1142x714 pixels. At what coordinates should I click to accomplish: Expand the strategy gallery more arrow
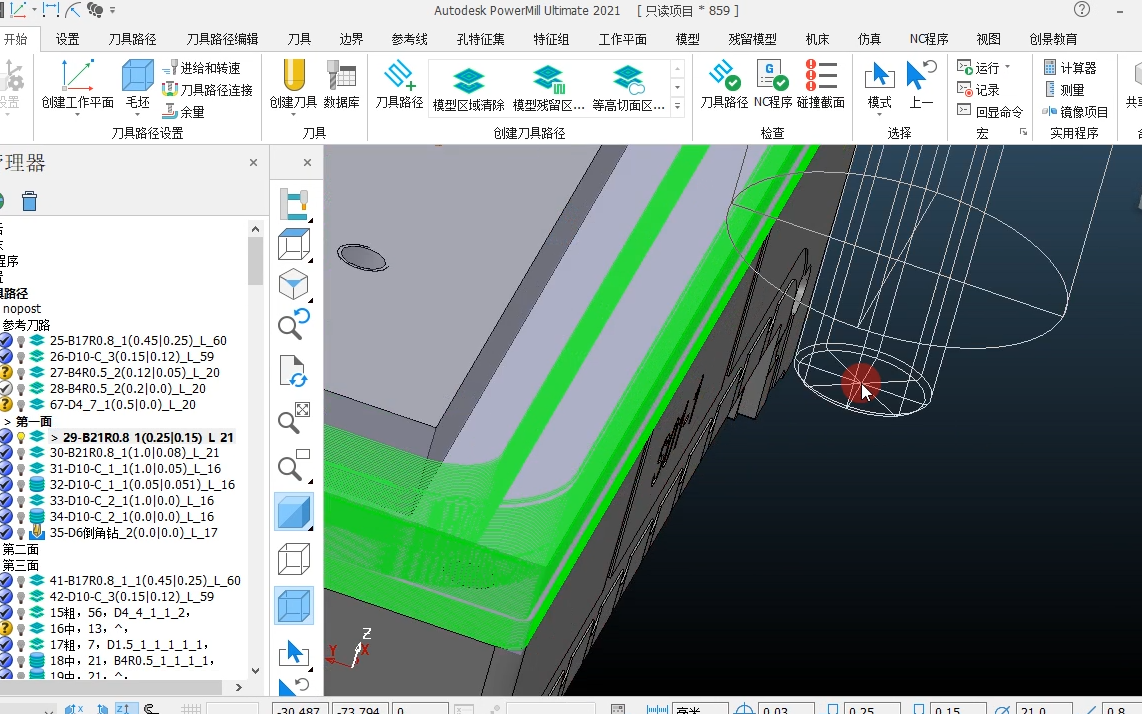tap(677, 106)
